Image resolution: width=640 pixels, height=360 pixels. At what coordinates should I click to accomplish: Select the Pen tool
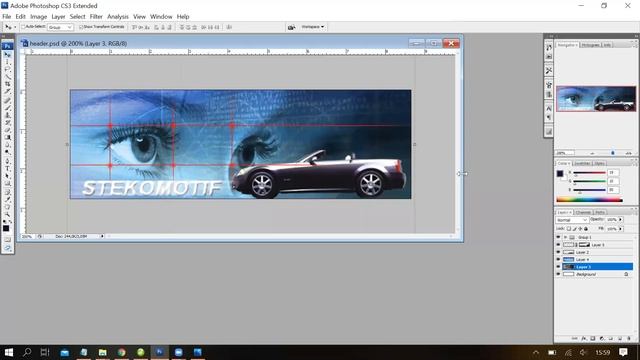pos(7,161)
